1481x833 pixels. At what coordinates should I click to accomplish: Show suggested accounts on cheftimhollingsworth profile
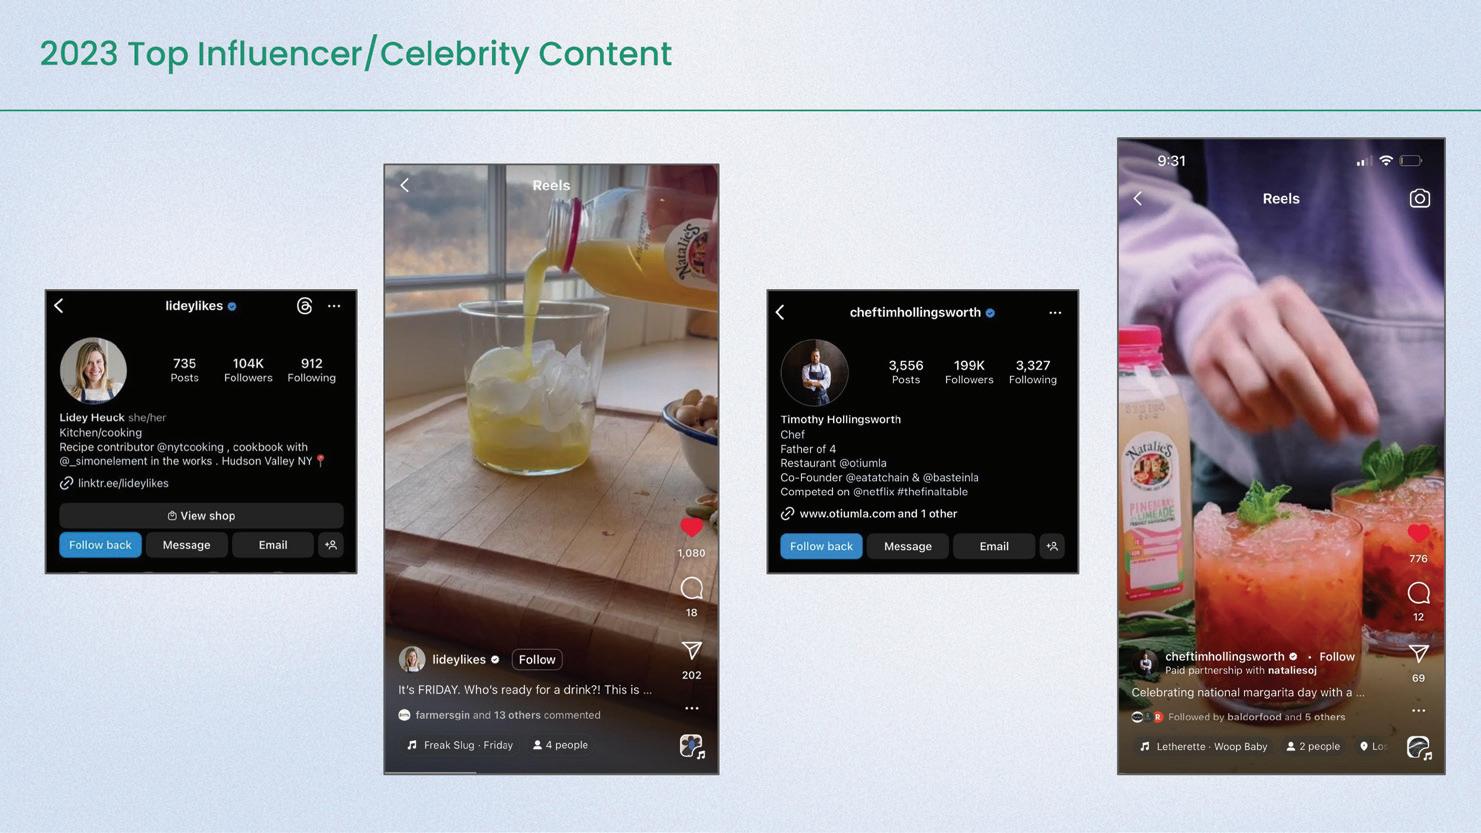point(1052,546)
